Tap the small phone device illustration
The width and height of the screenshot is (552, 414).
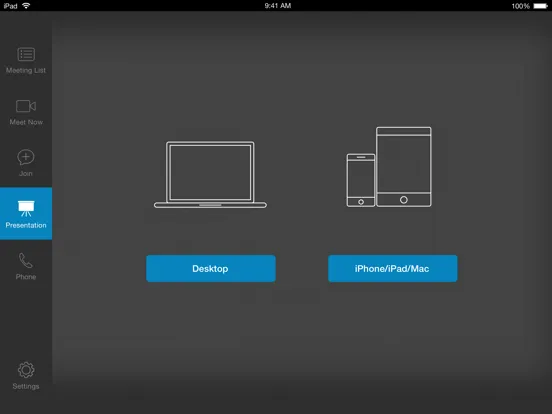click(361, 180)
